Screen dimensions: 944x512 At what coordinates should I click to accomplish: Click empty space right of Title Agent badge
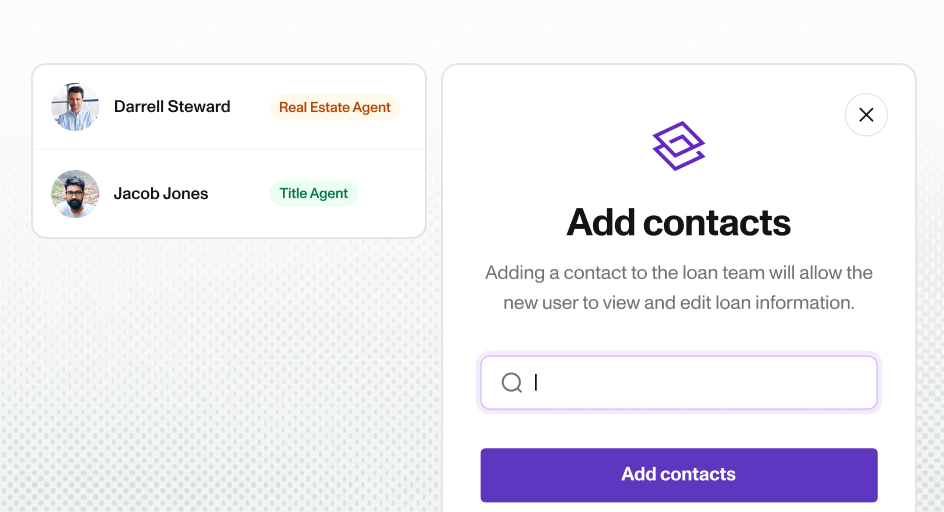point(390,194)
